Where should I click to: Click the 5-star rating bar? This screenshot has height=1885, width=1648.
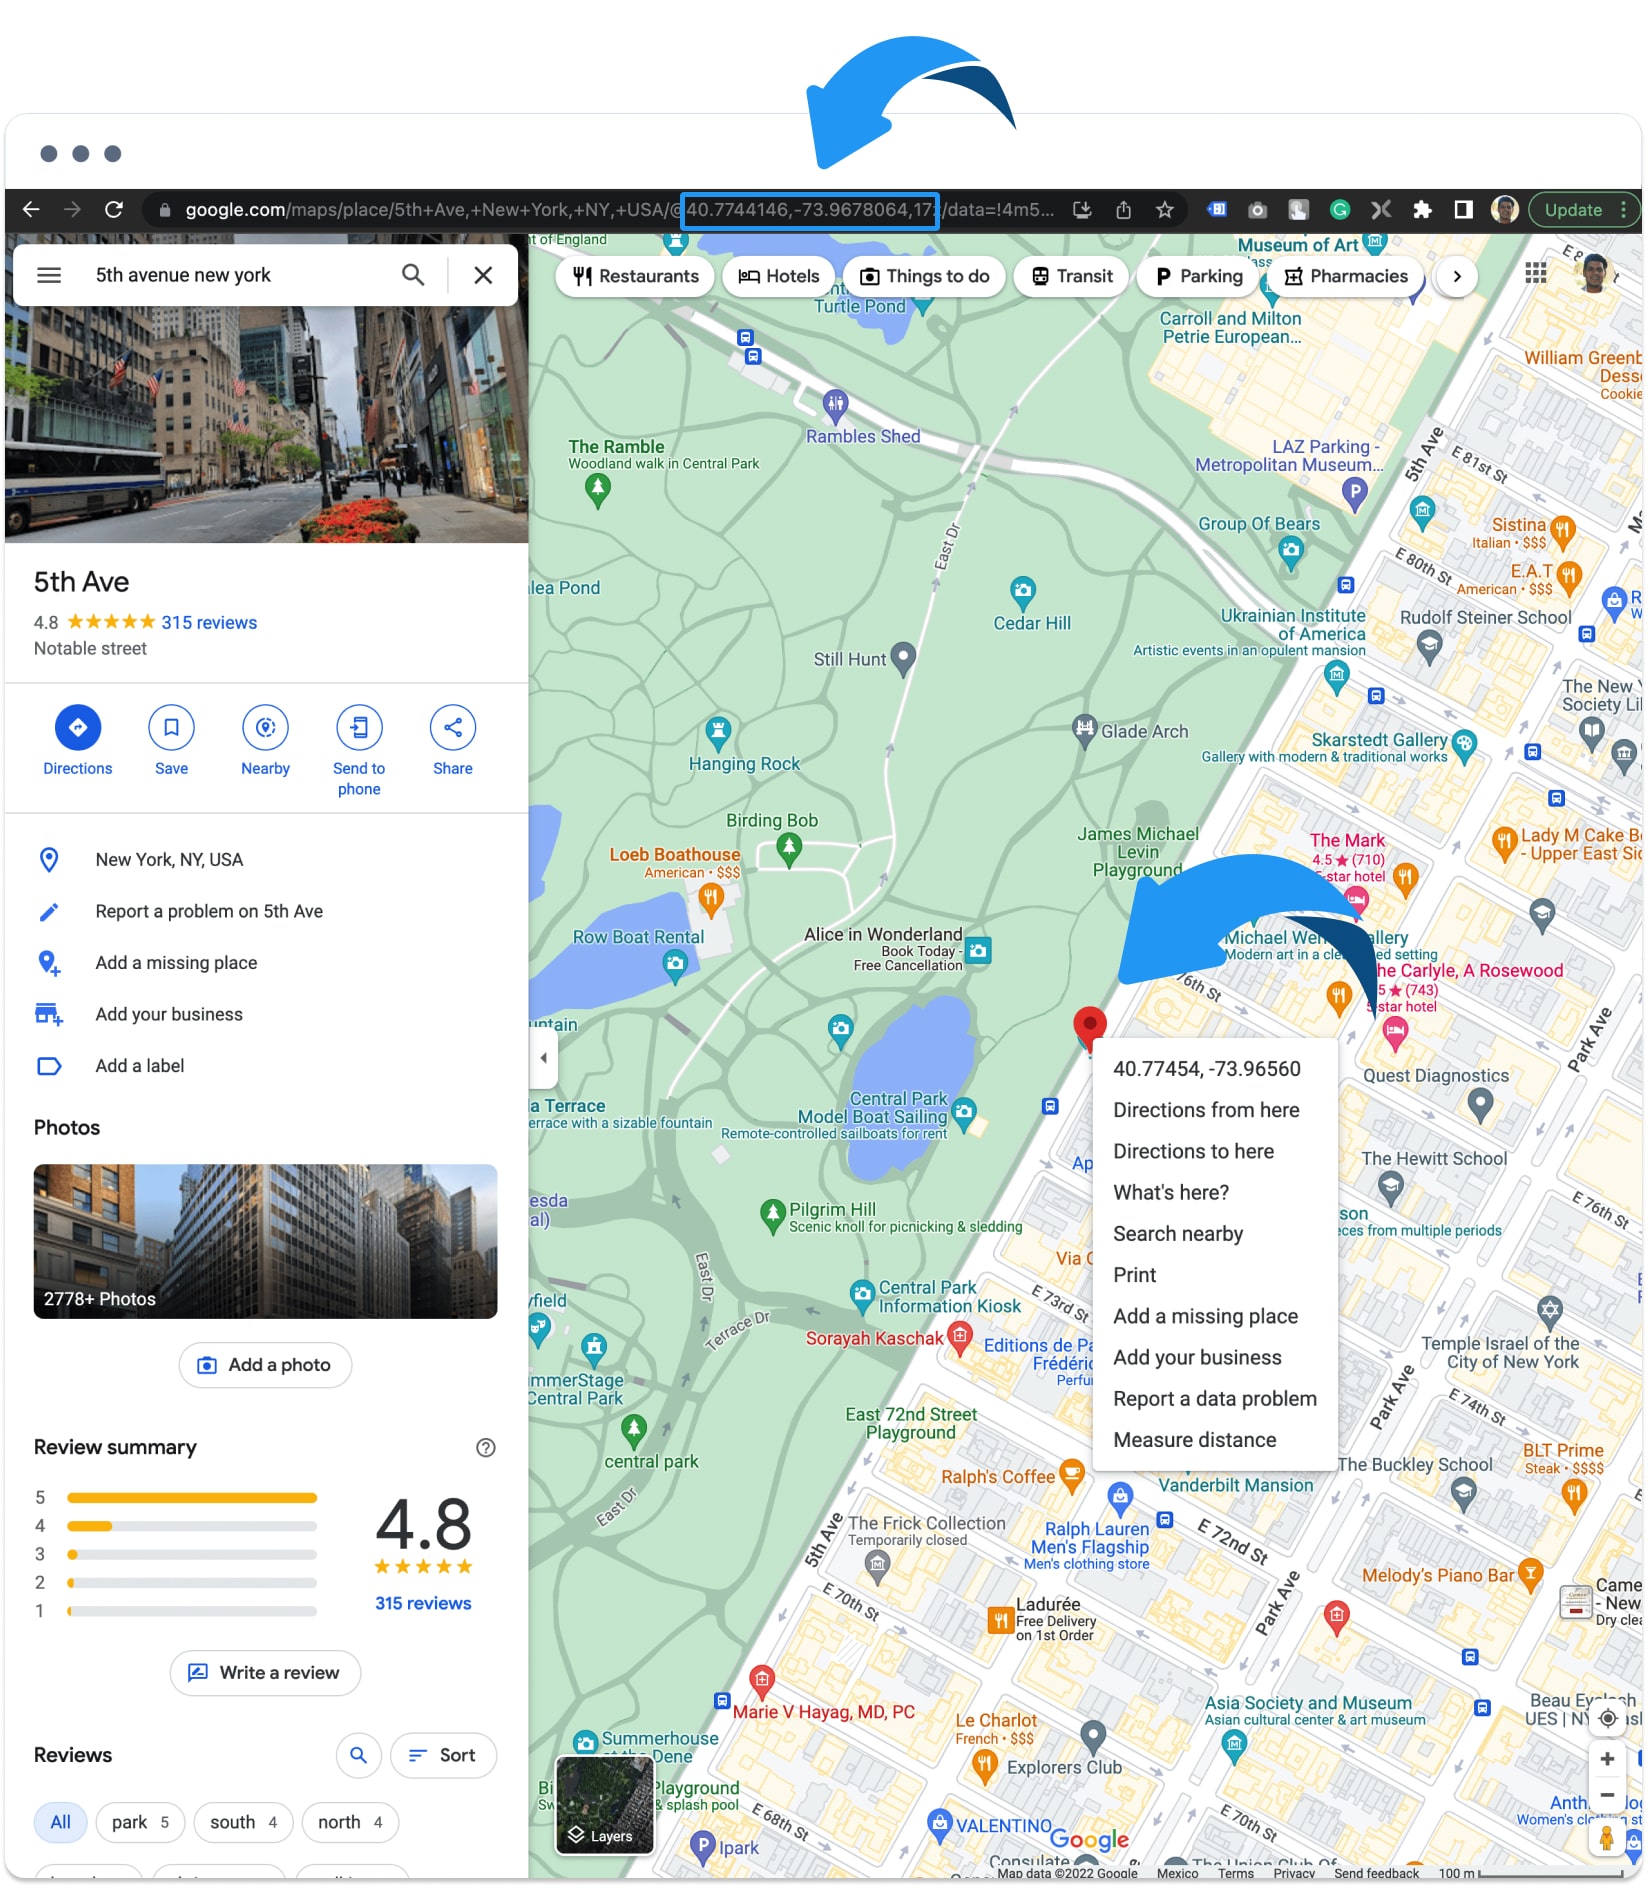tap(192, 1498)
